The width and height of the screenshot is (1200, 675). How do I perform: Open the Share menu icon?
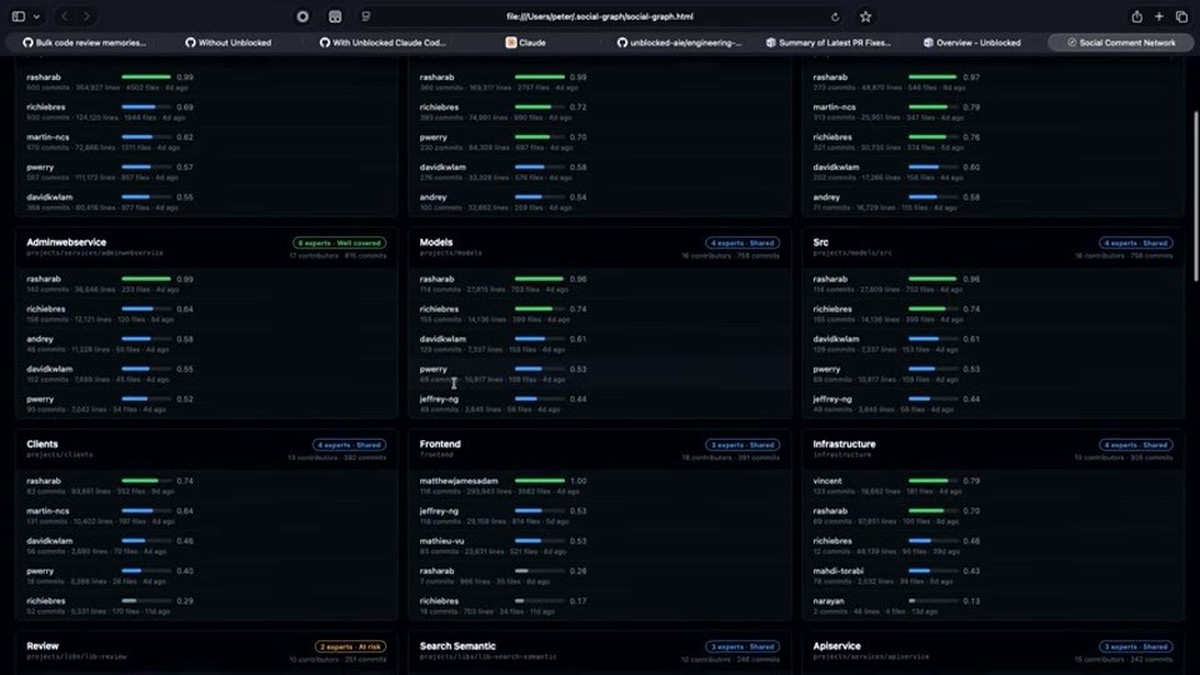[x=1137, y=17]
